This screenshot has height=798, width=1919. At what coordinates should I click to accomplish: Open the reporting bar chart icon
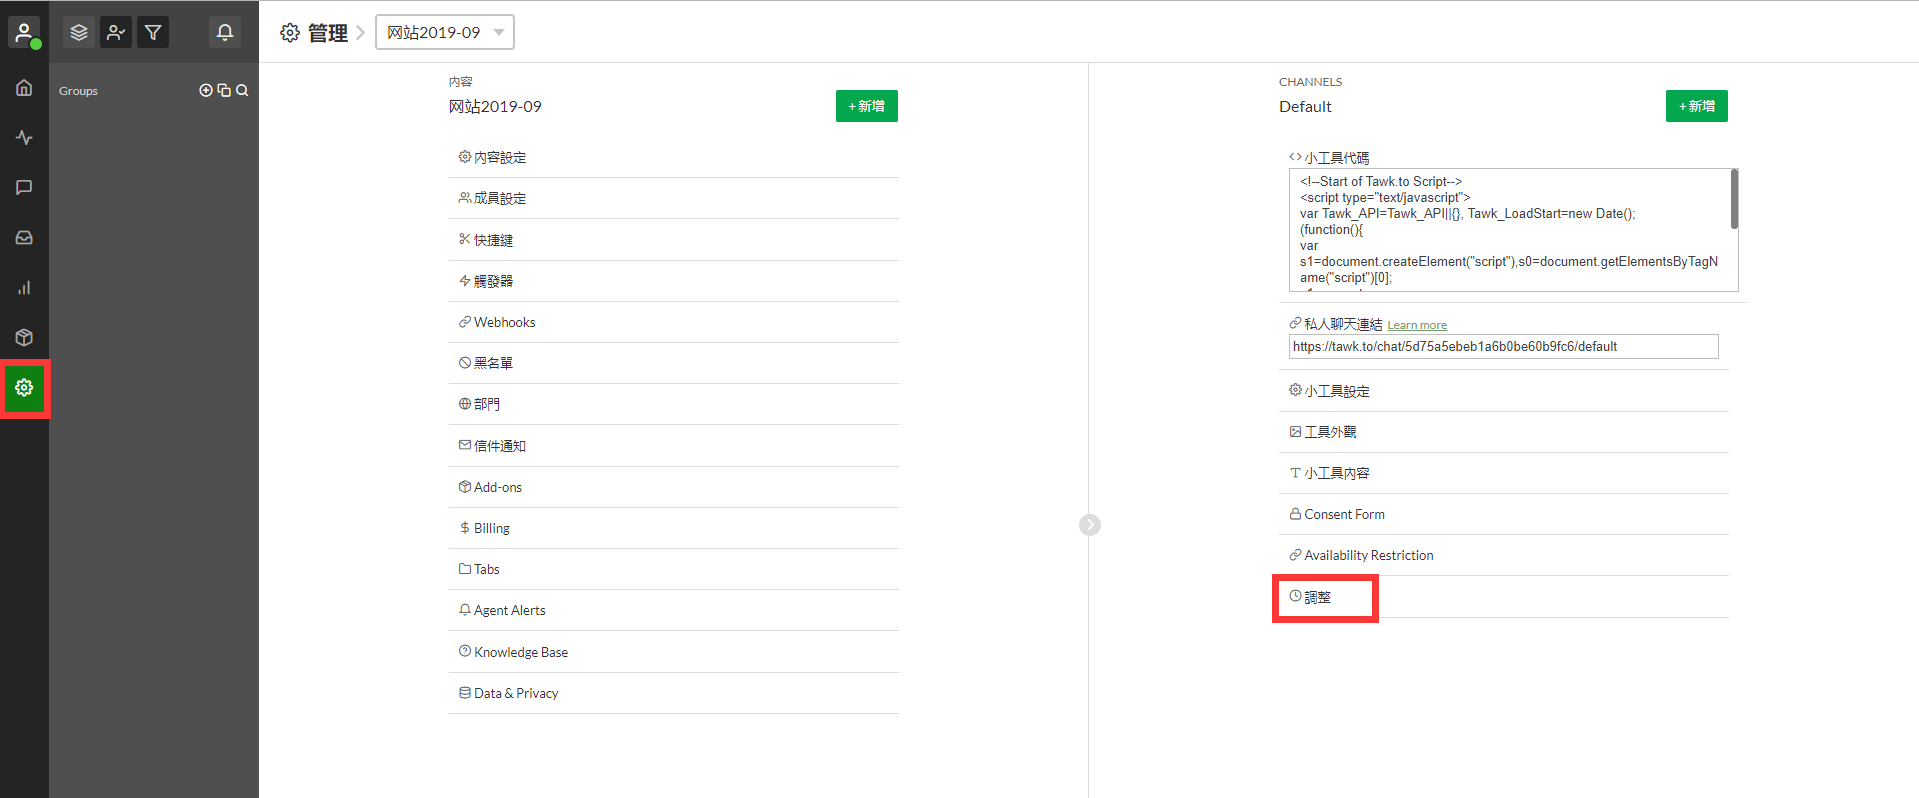(x=24, y=288)
